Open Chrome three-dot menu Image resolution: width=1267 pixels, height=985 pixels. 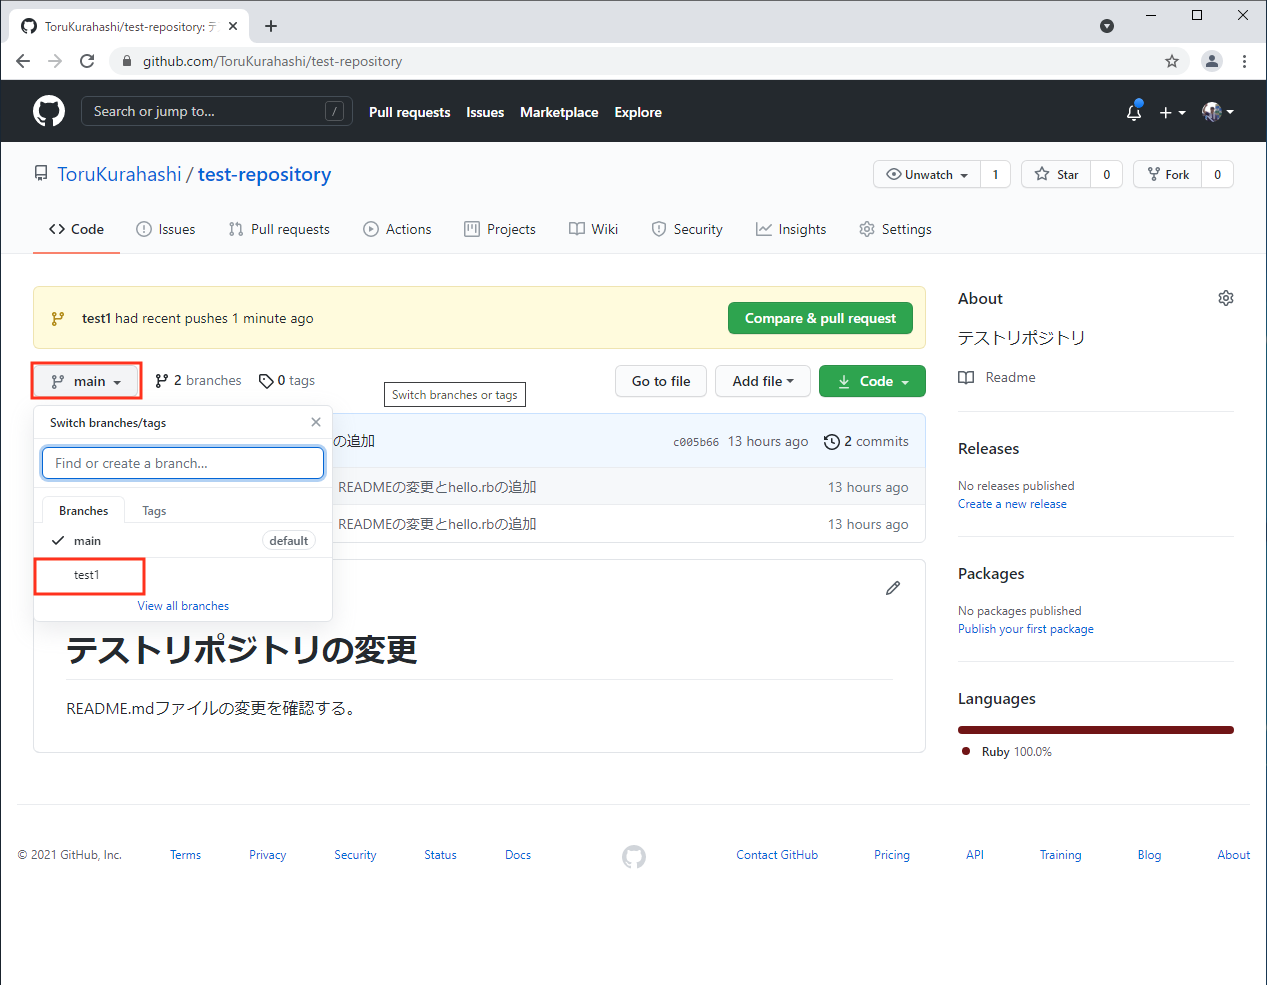pyautogui.click(x=1244, y=61)
